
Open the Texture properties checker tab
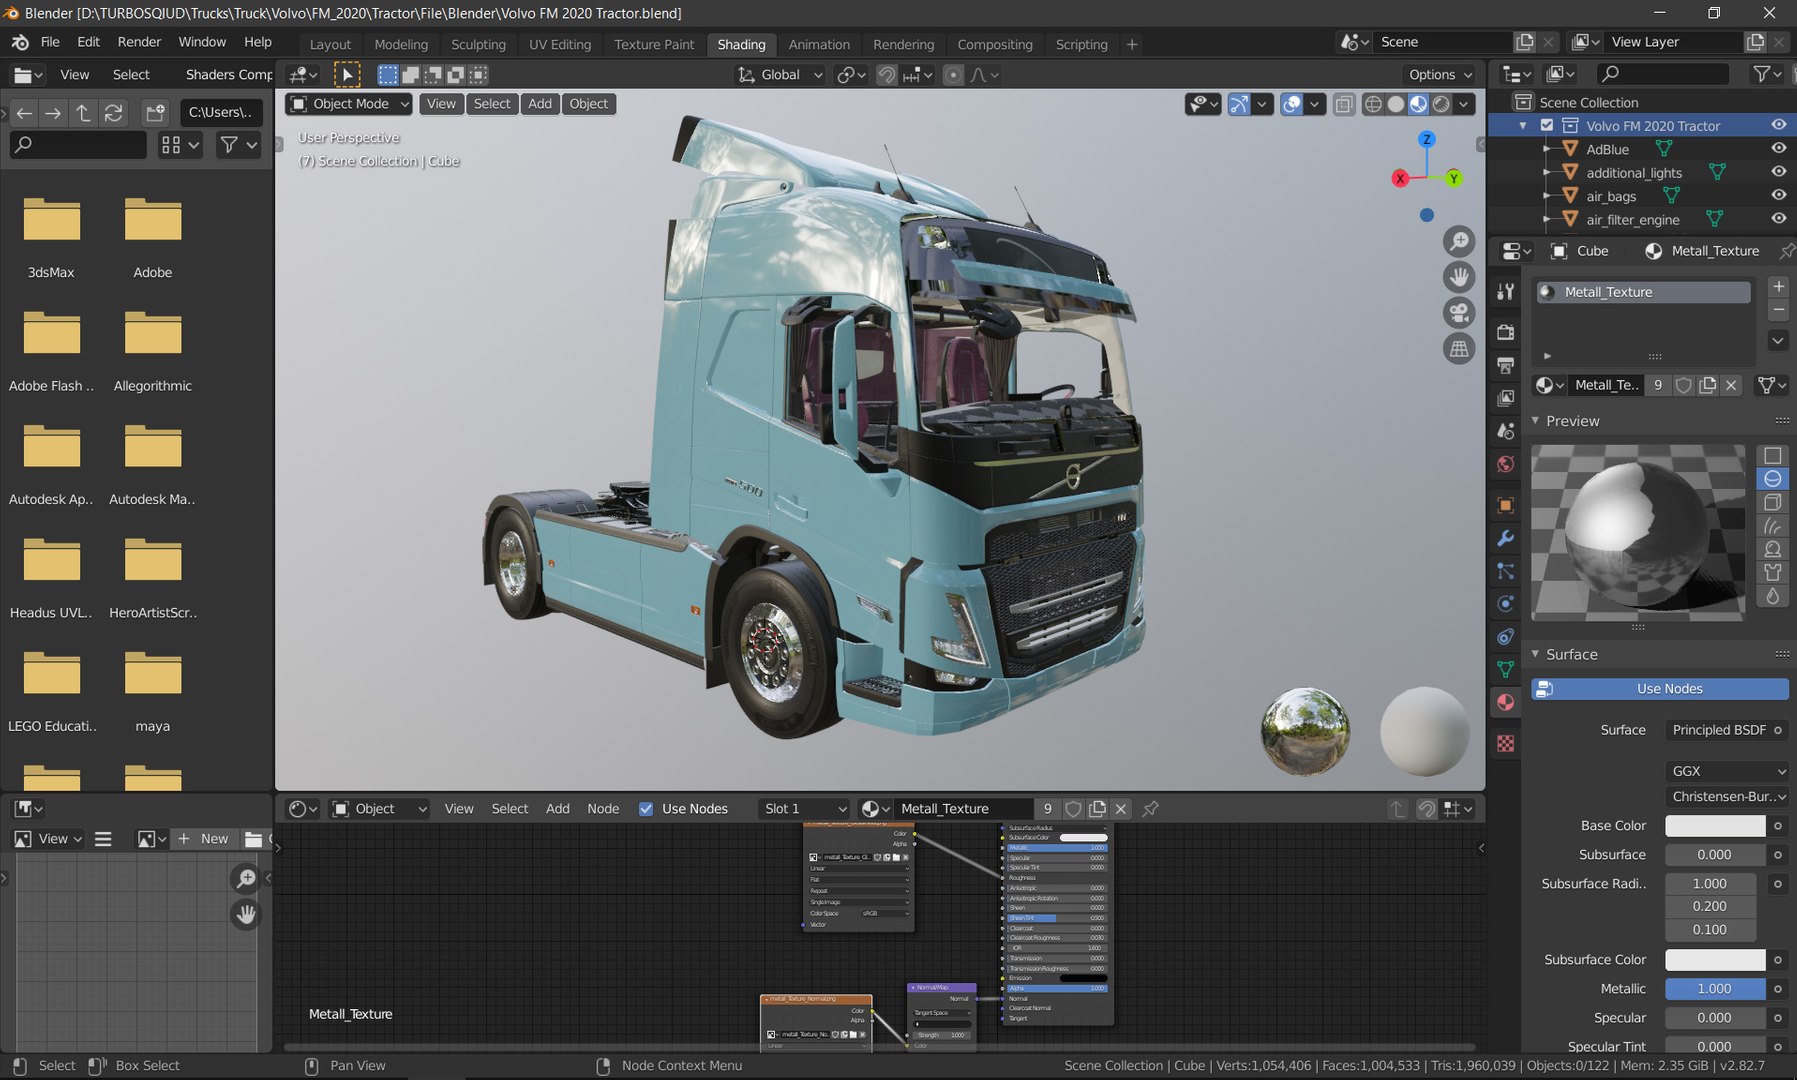point(1505,743)
